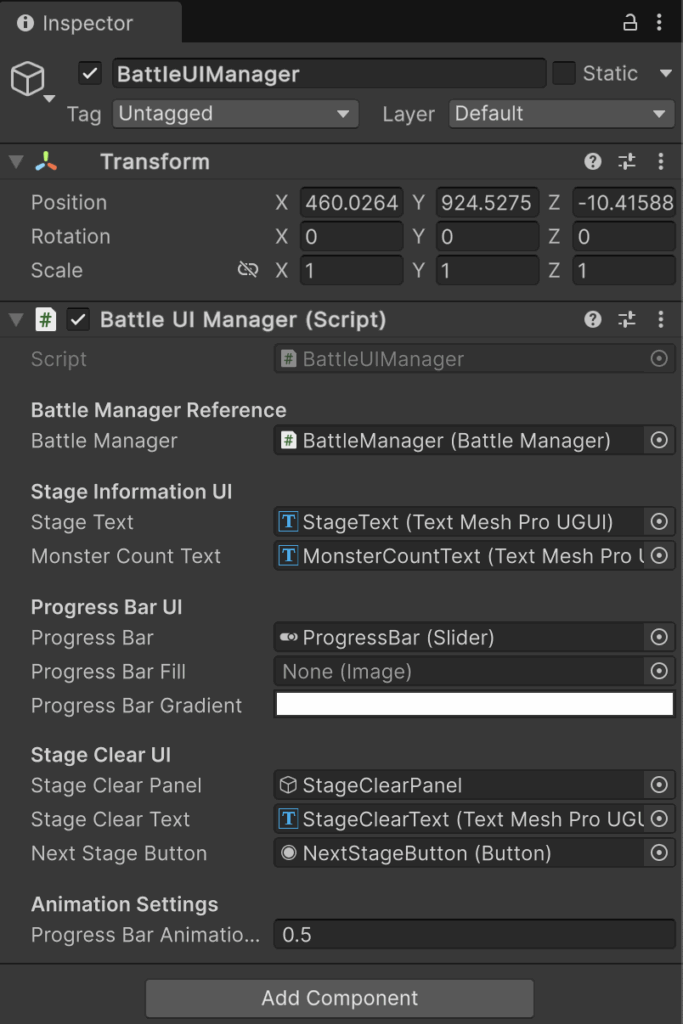
Task: Open the Progress Bar Gradient white swatch
Action: tap(475, 705)
